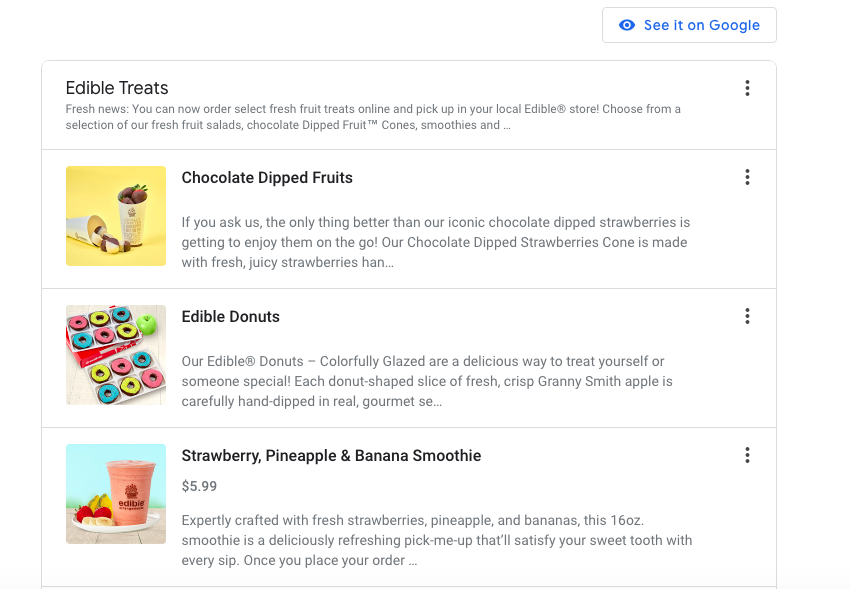Open the Chocolate Dipped Fruits cone thumbnail
850x589 pixels.
115,217
